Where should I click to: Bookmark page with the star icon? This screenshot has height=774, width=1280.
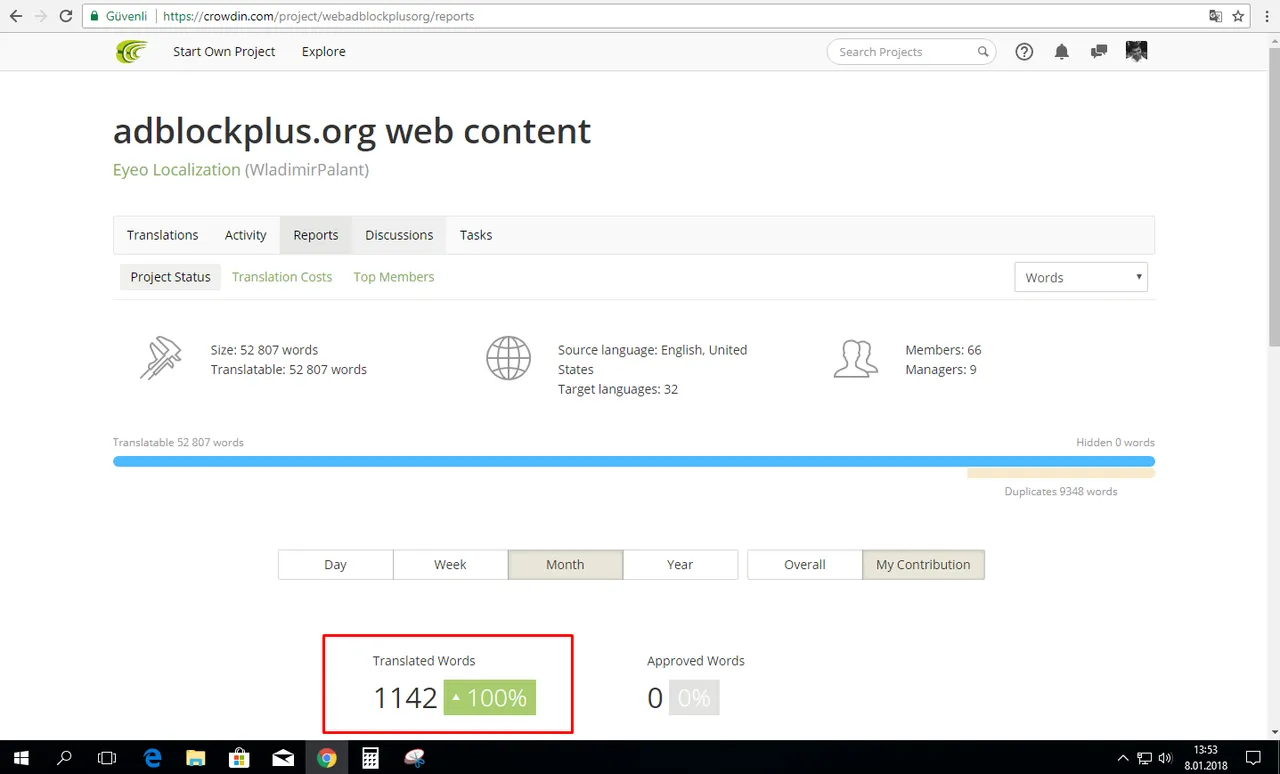[x=1238, y=16]
